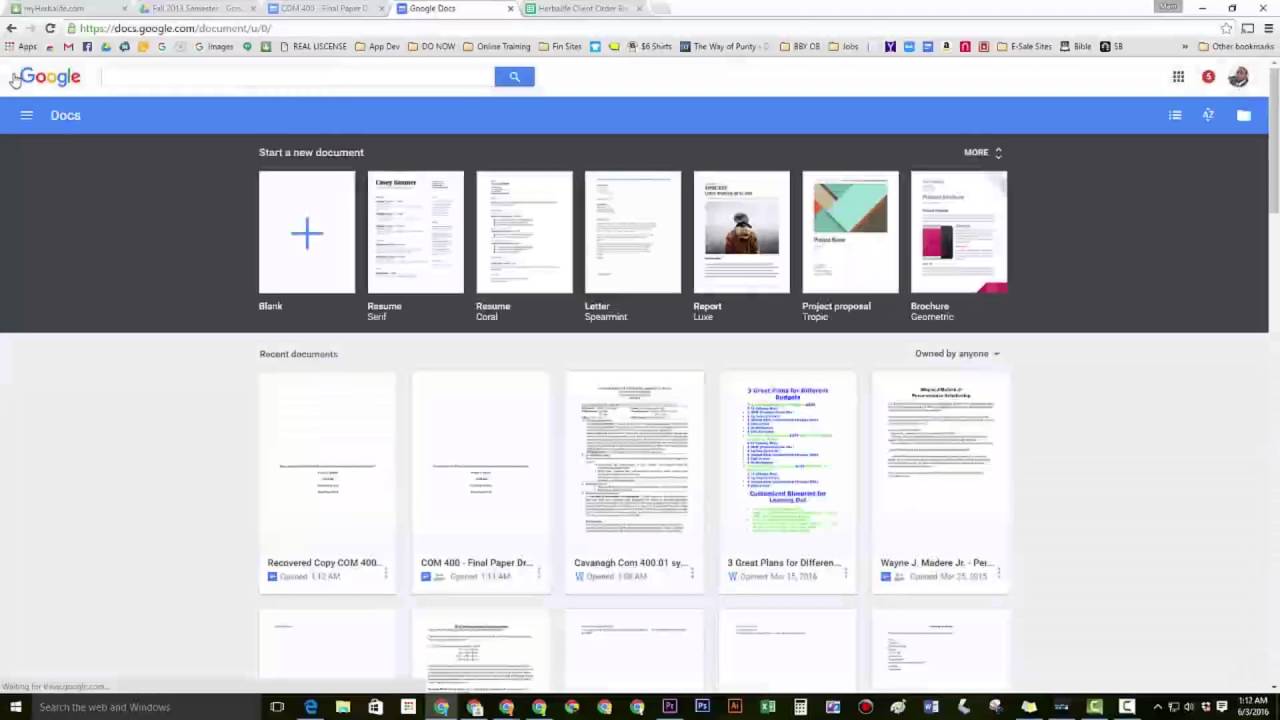Open the DO NOW bookmarks folder
This screenshot has height=720, width=1280.
tap(431, 46)
